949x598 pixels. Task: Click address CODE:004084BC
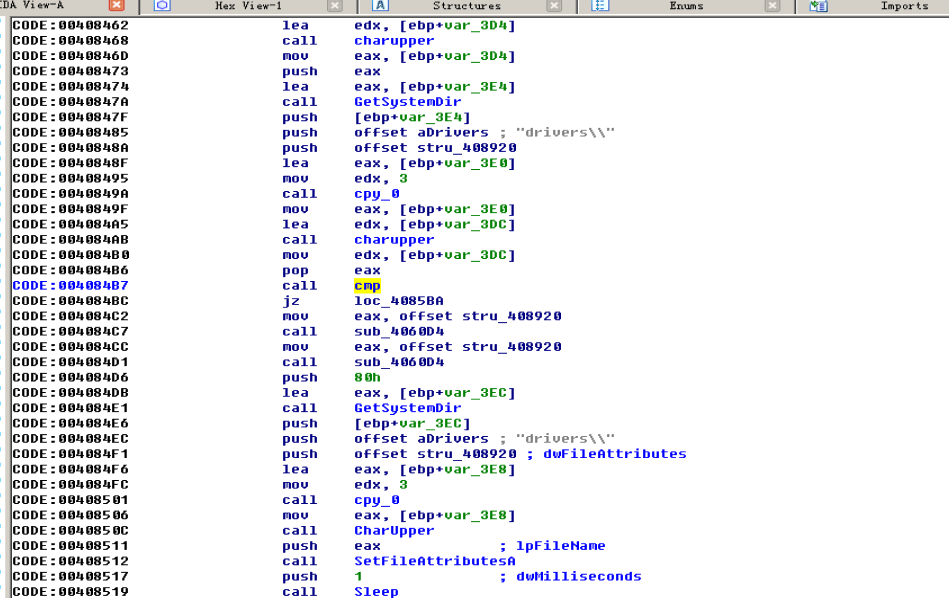coord(70,301)
